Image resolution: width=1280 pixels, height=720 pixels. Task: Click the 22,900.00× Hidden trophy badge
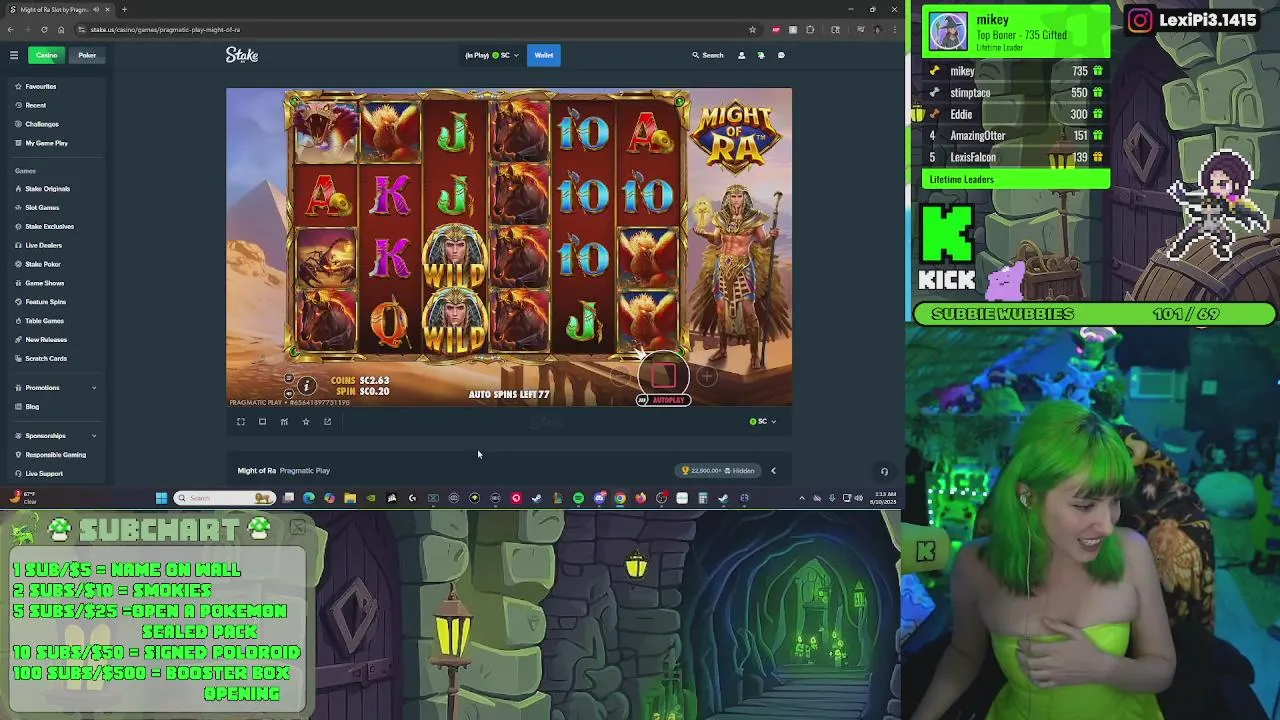(718, 470)
